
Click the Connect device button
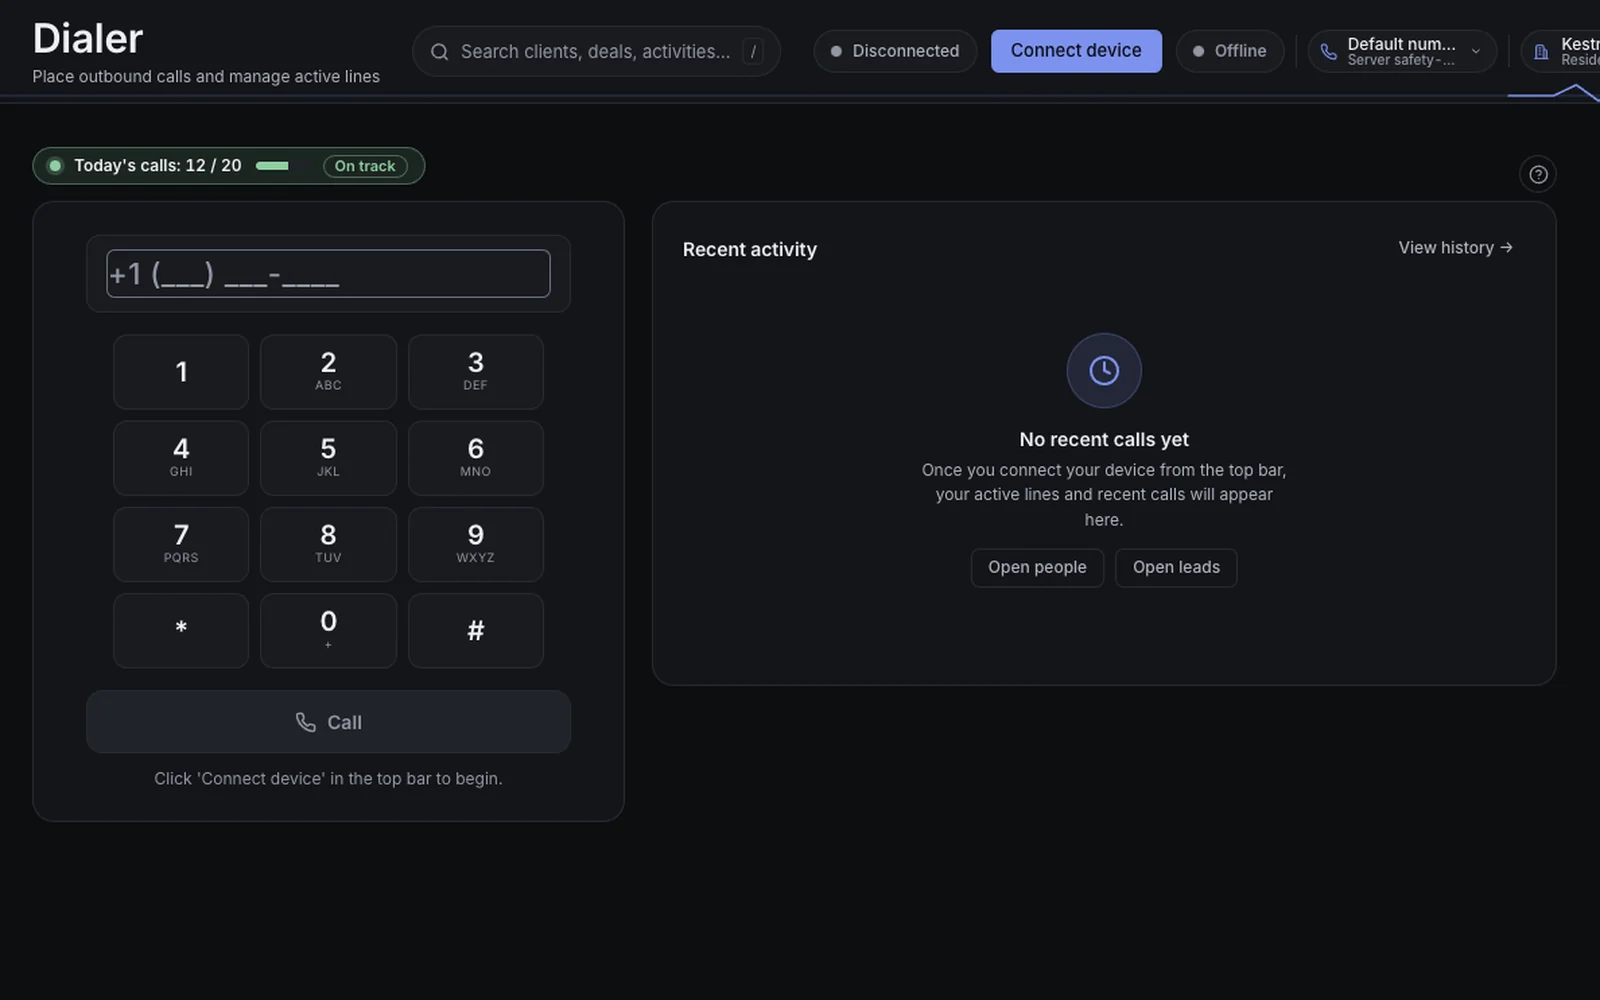[x=1076, y=51]
